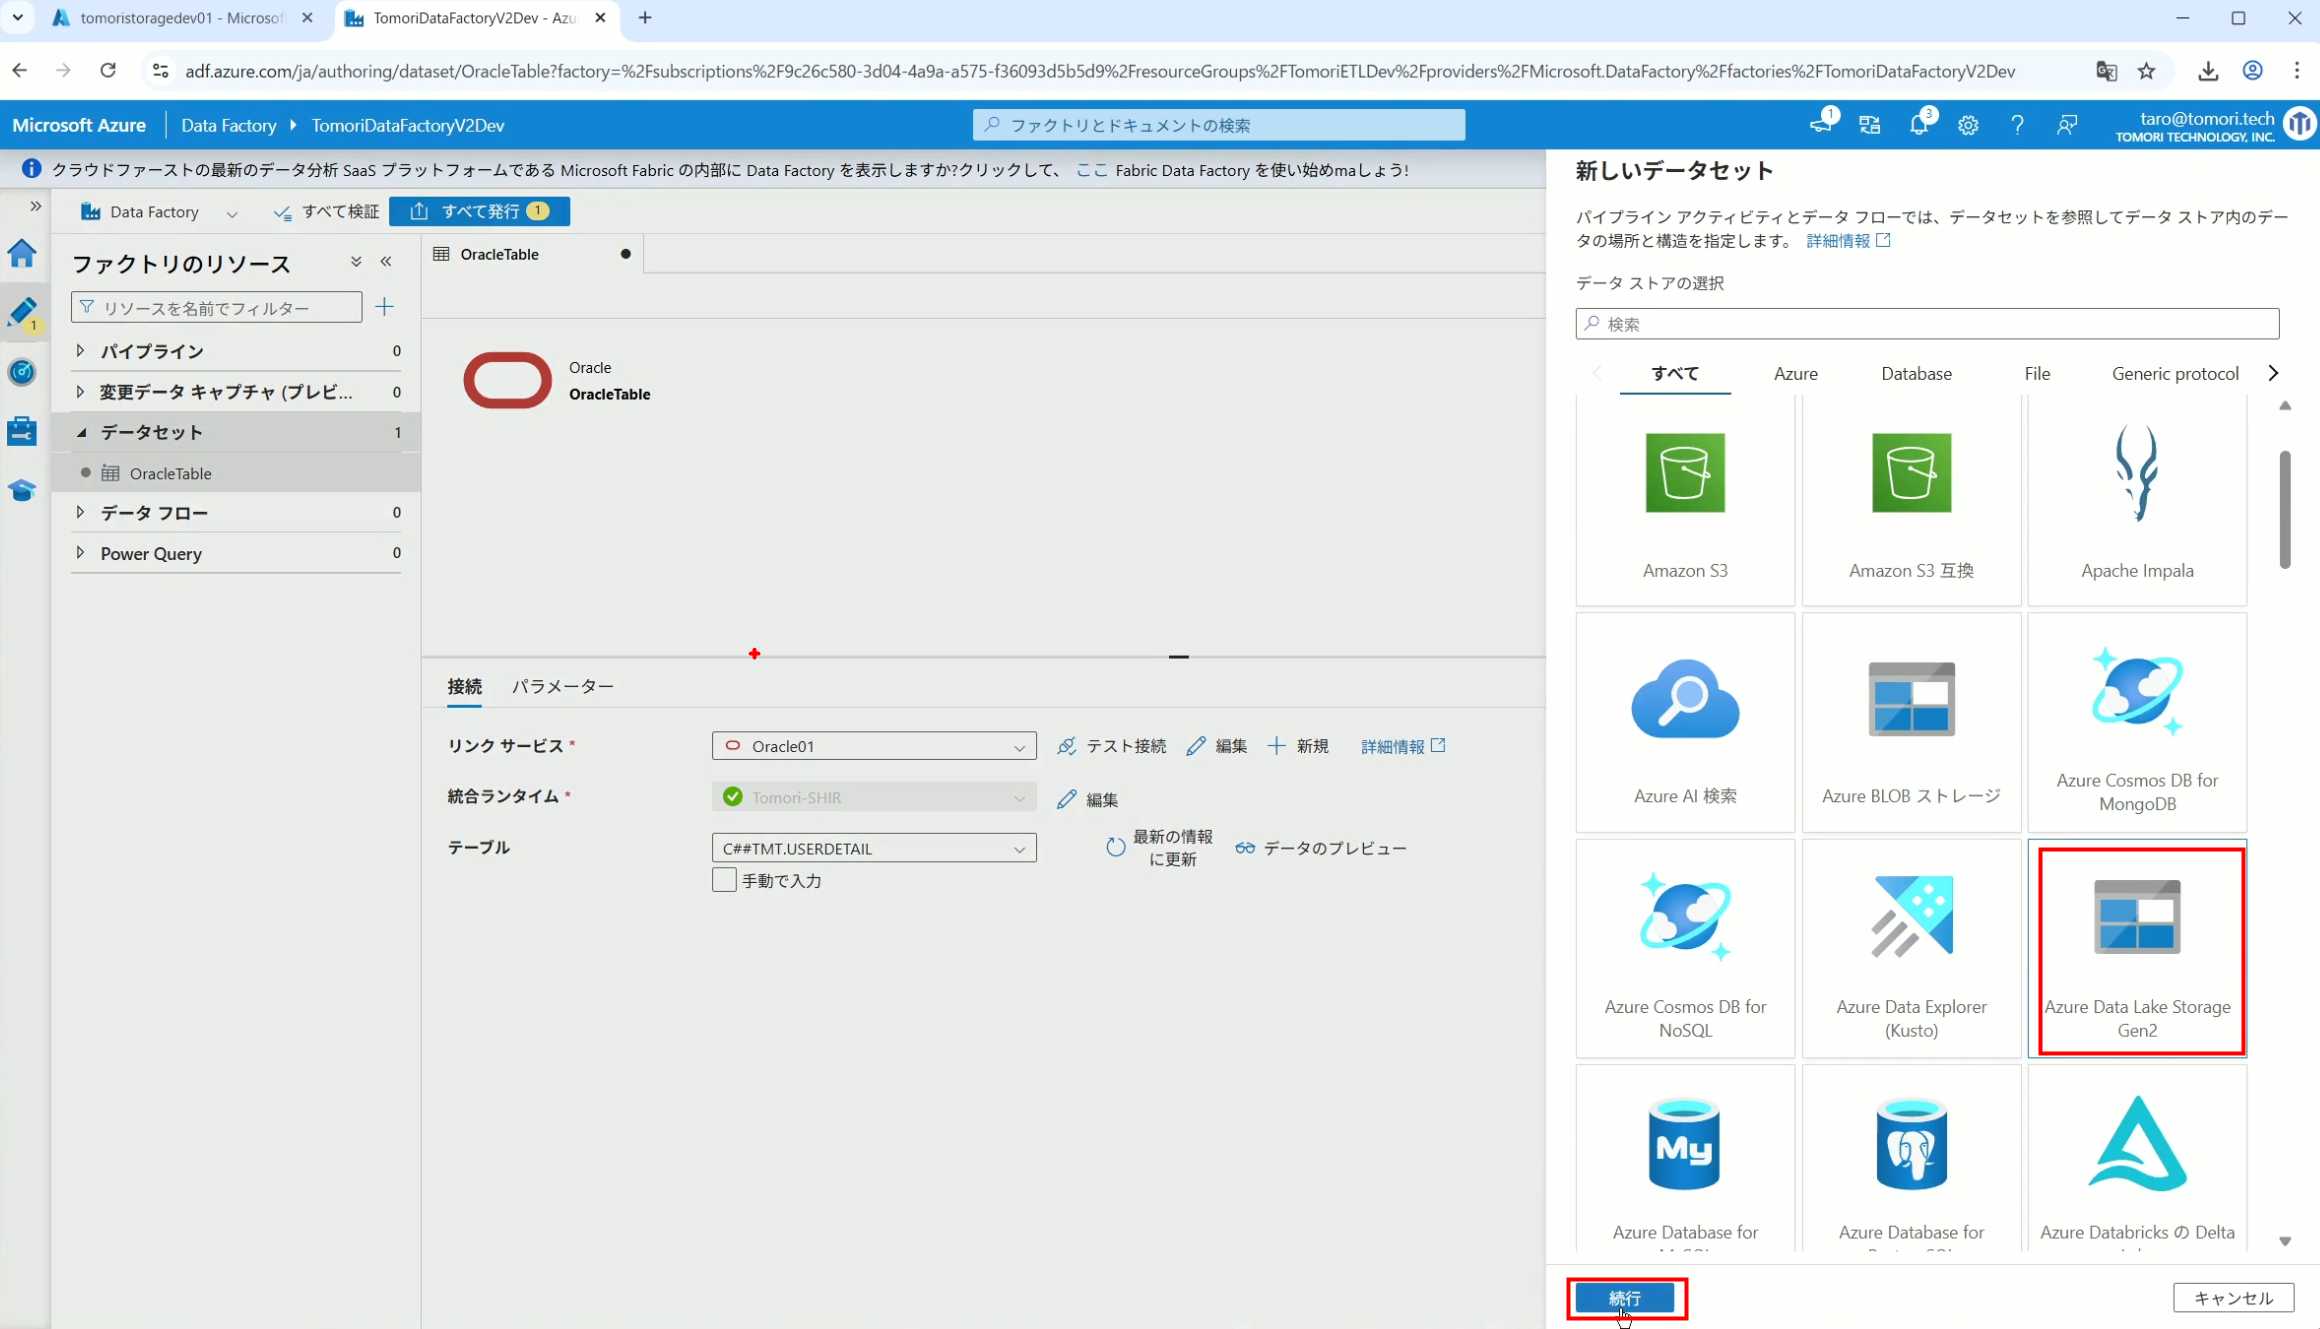
Task: Switch to the パラメーター tab
Action: click(x=562, y=686)
